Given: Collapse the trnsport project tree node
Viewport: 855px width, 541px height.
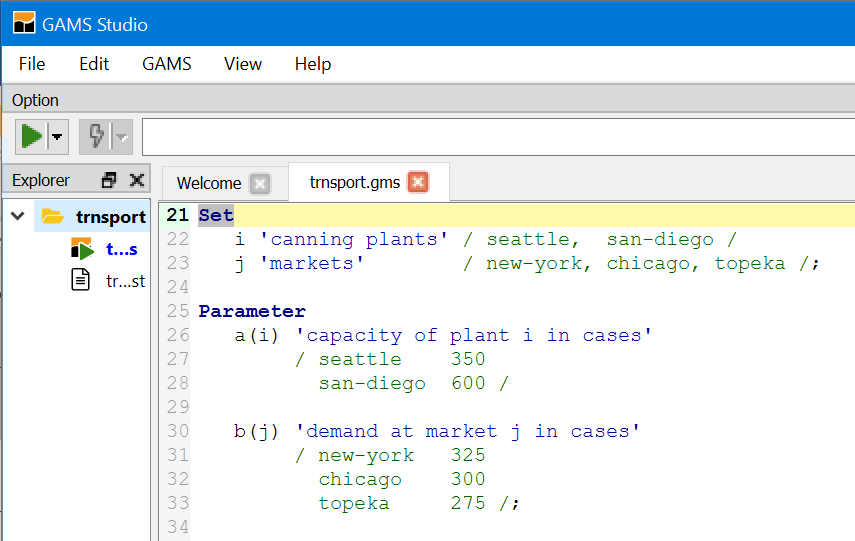Looking at the screenshot, I should click(17, 216).
